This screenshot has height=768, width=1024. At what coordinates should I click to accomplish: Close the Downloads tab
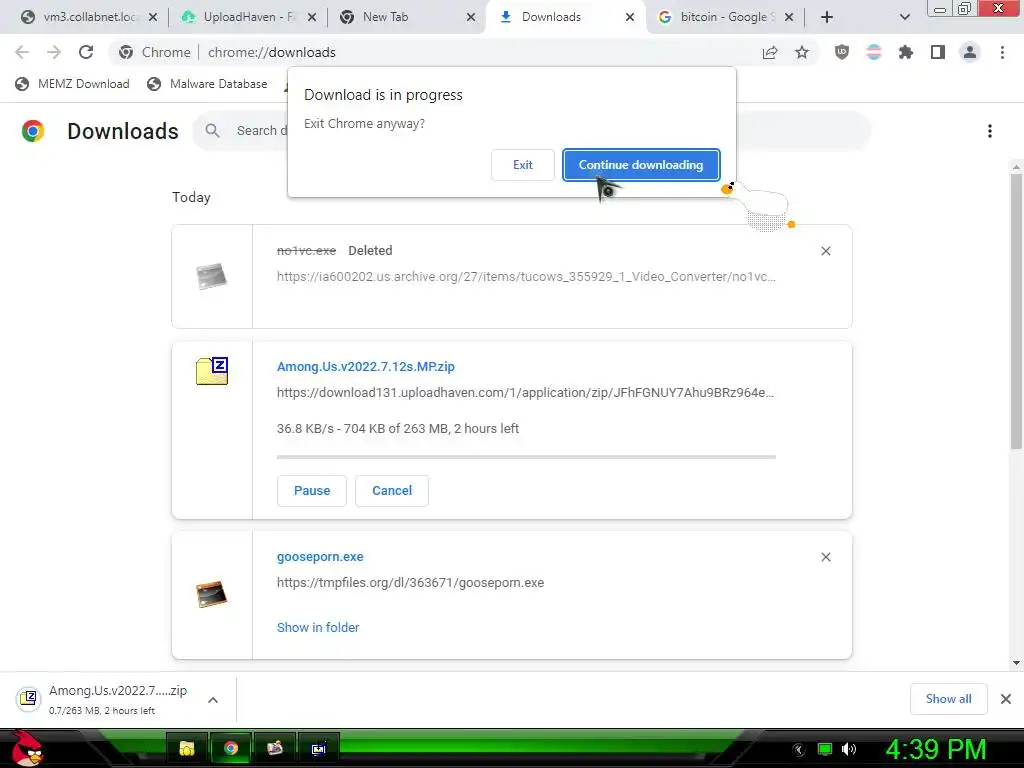click(630, 17)
